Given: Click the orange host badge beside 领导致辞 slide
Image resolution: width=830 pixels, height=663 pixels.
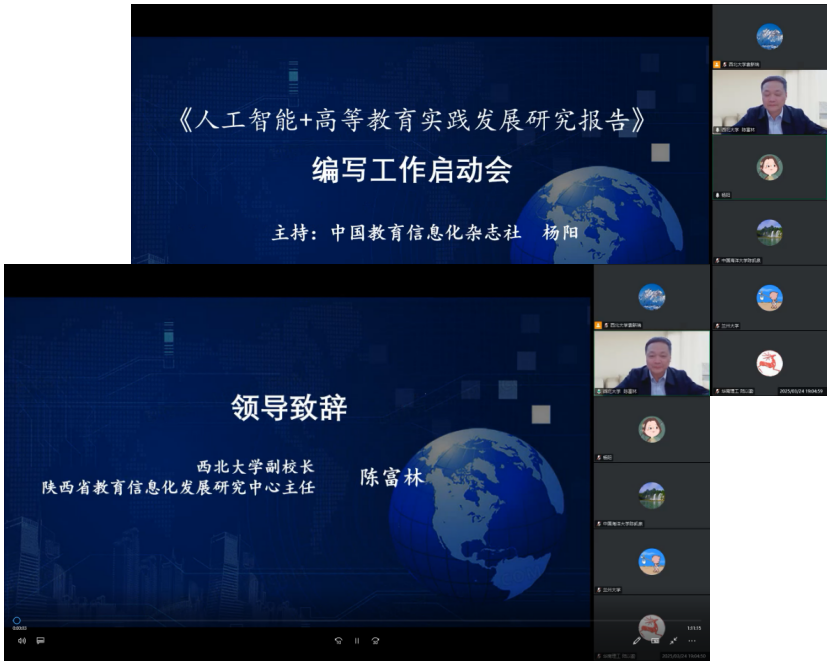Looking at the screenshot, I should click(599, 325).
